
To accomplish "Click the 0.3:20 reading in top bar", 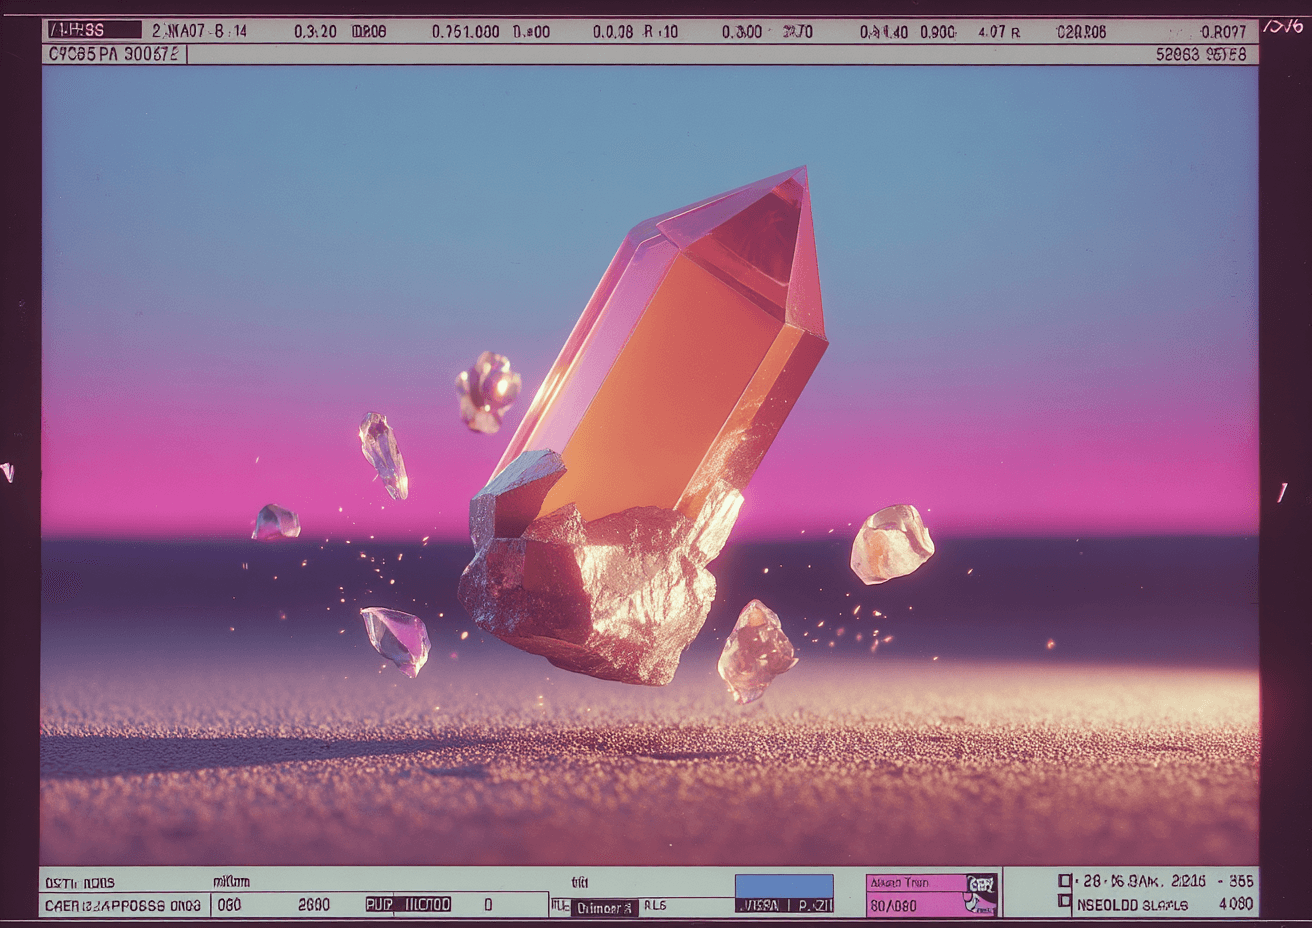I will 315,32.
